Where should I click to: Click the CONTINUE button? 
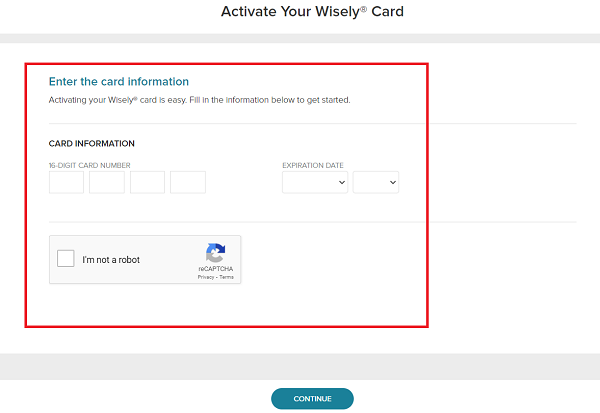(312, 398)
